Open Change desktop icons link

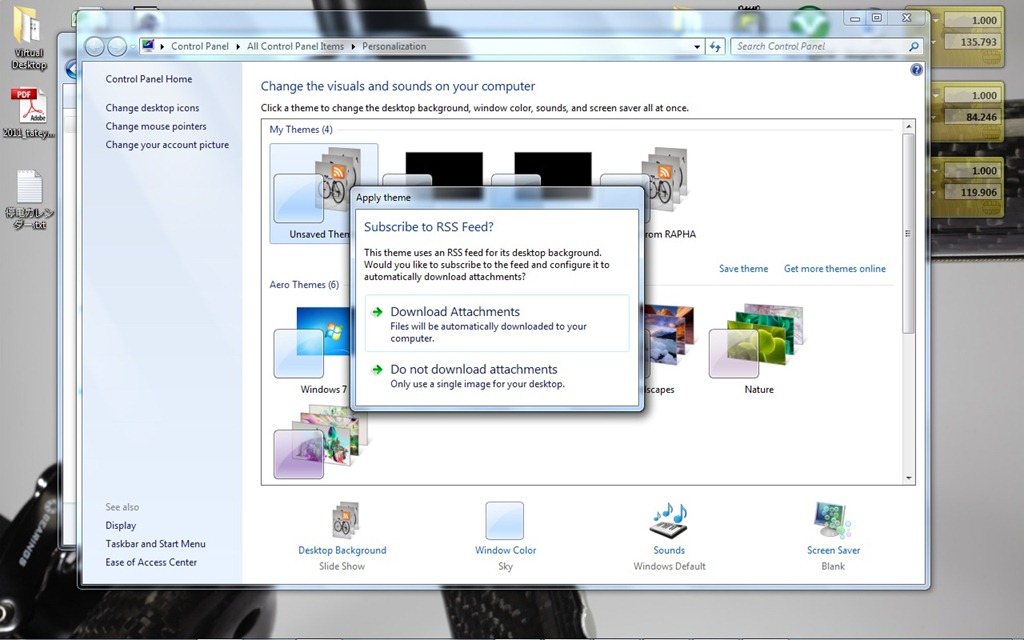click(x=152, y=108)
